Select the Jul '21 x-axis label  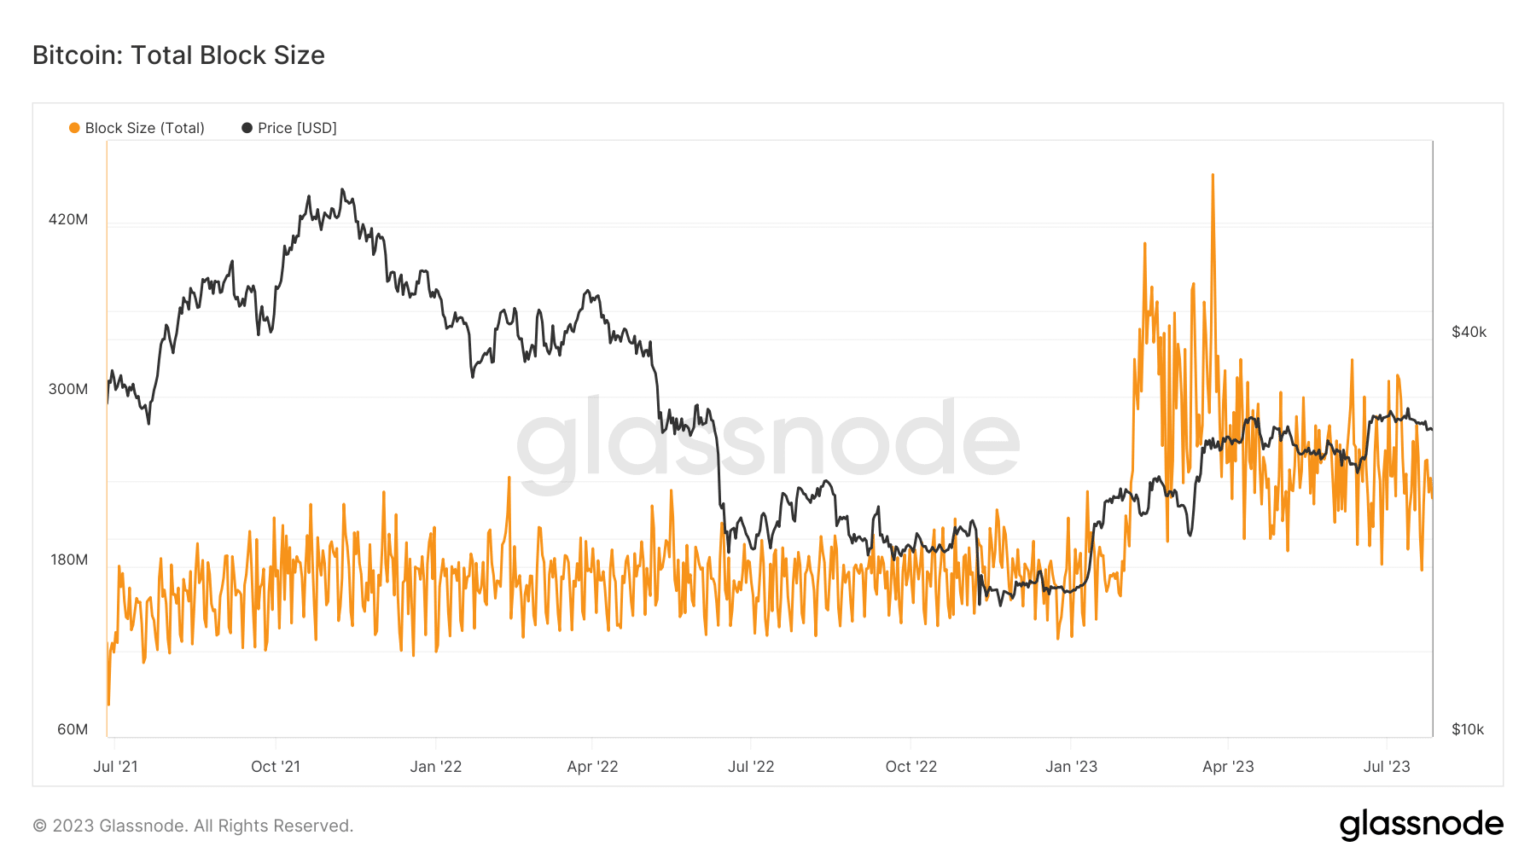116,766
